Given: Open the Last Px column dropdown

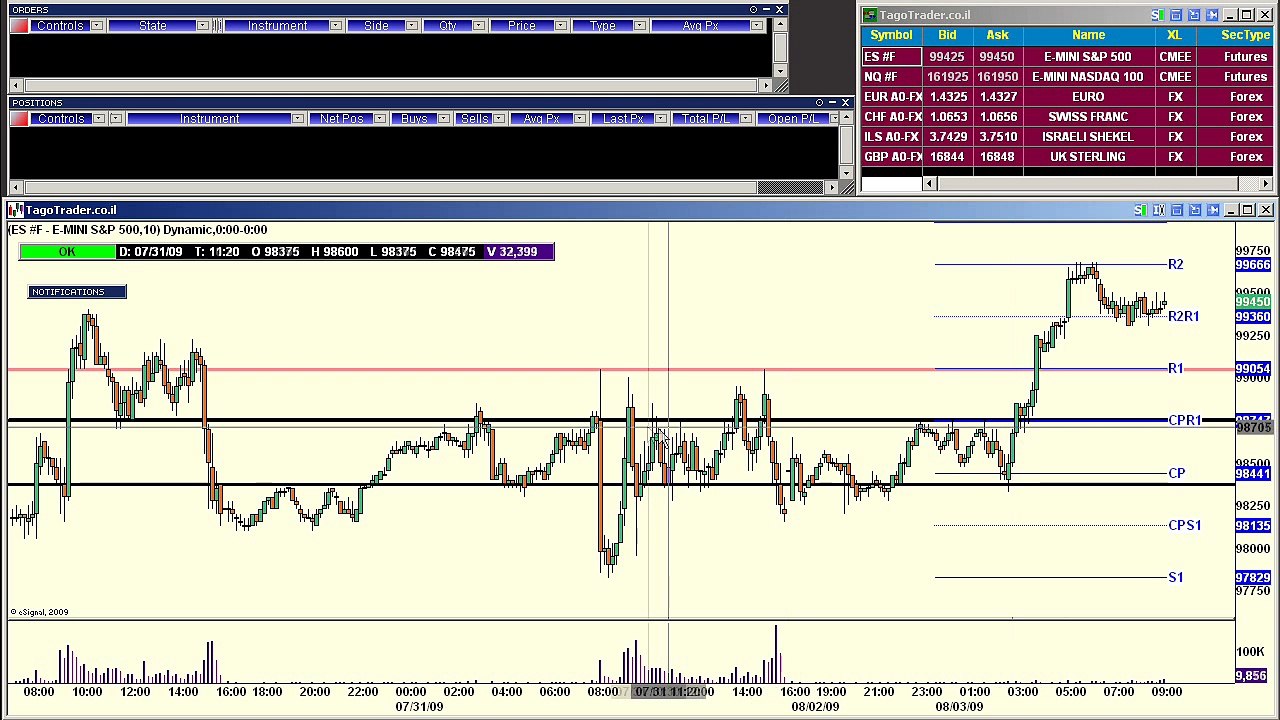Looking at the screenshot, I should click(661, 119).
